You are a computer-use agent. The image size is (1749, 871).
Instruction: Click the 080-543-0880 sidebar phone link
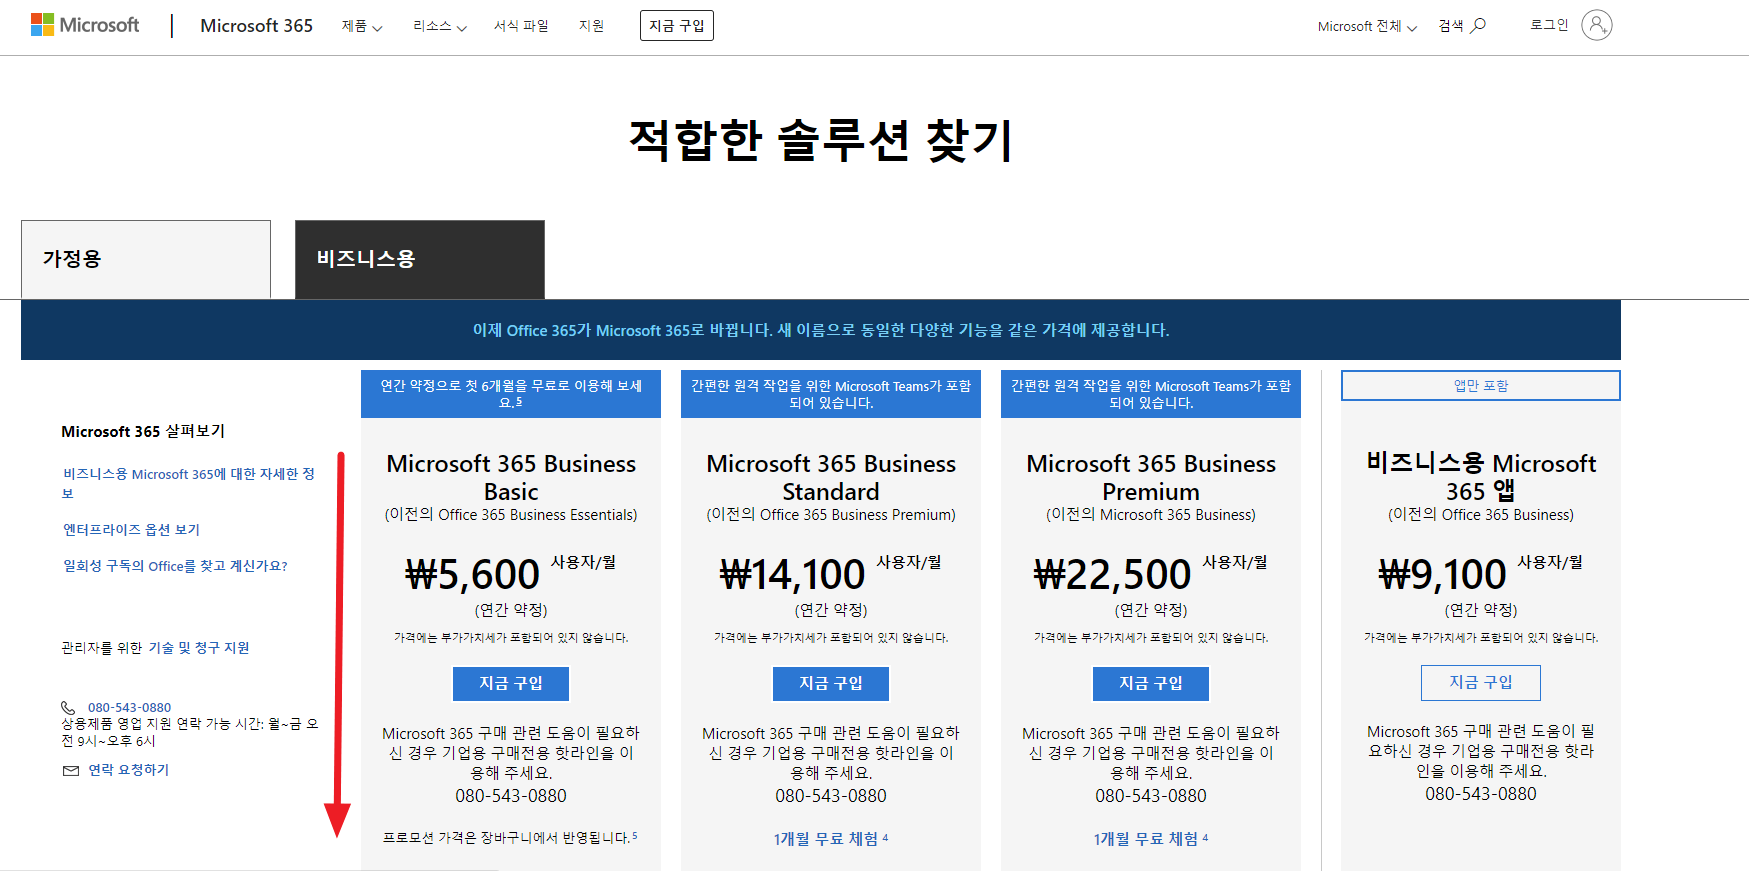[129, 707]
